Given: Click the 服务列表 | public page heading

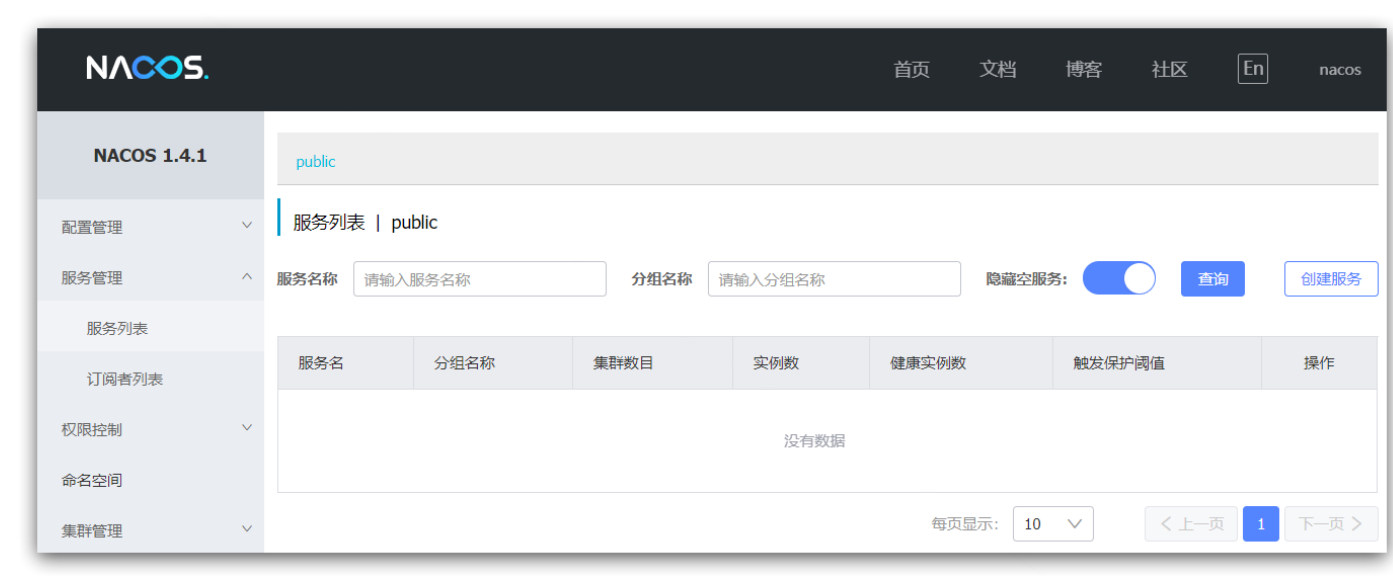Looking at the screenshot, I should click(365, 223).
